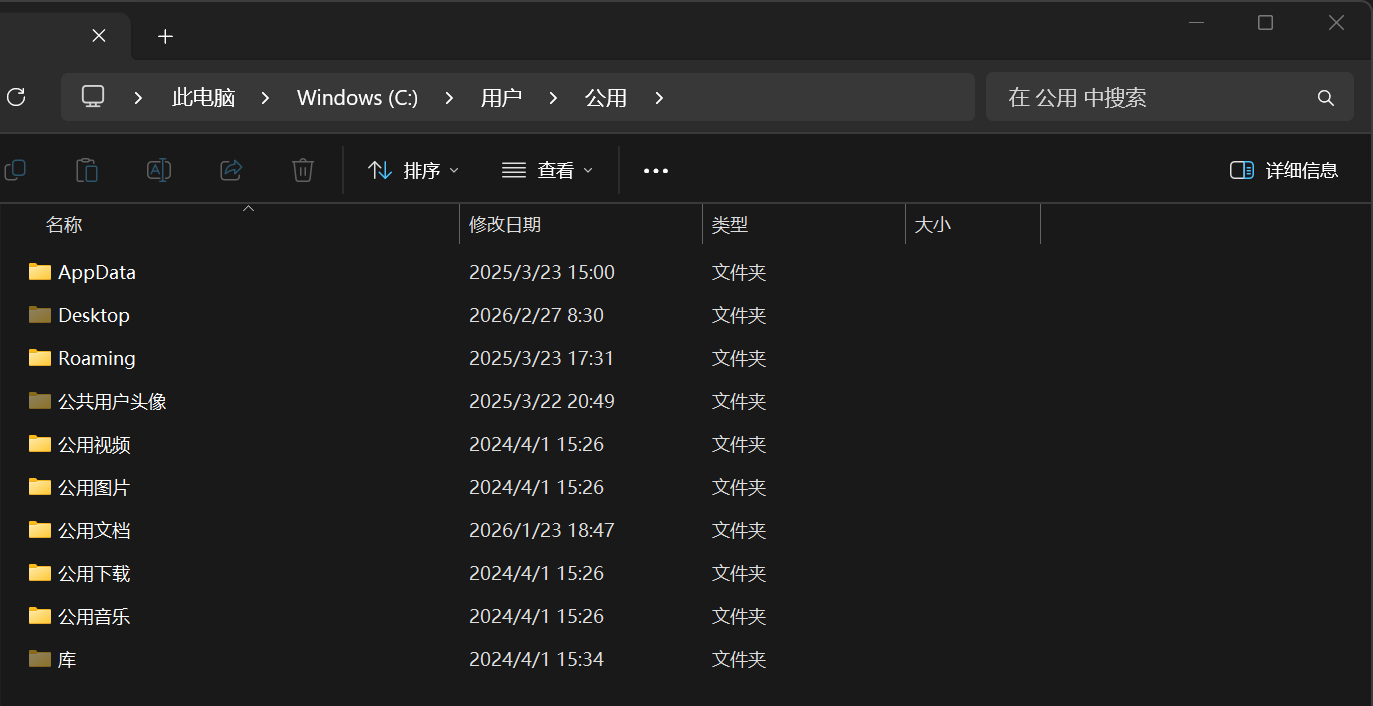Open the 排序 sort dropdown
Screen dimensions: 1373x706
413,171
